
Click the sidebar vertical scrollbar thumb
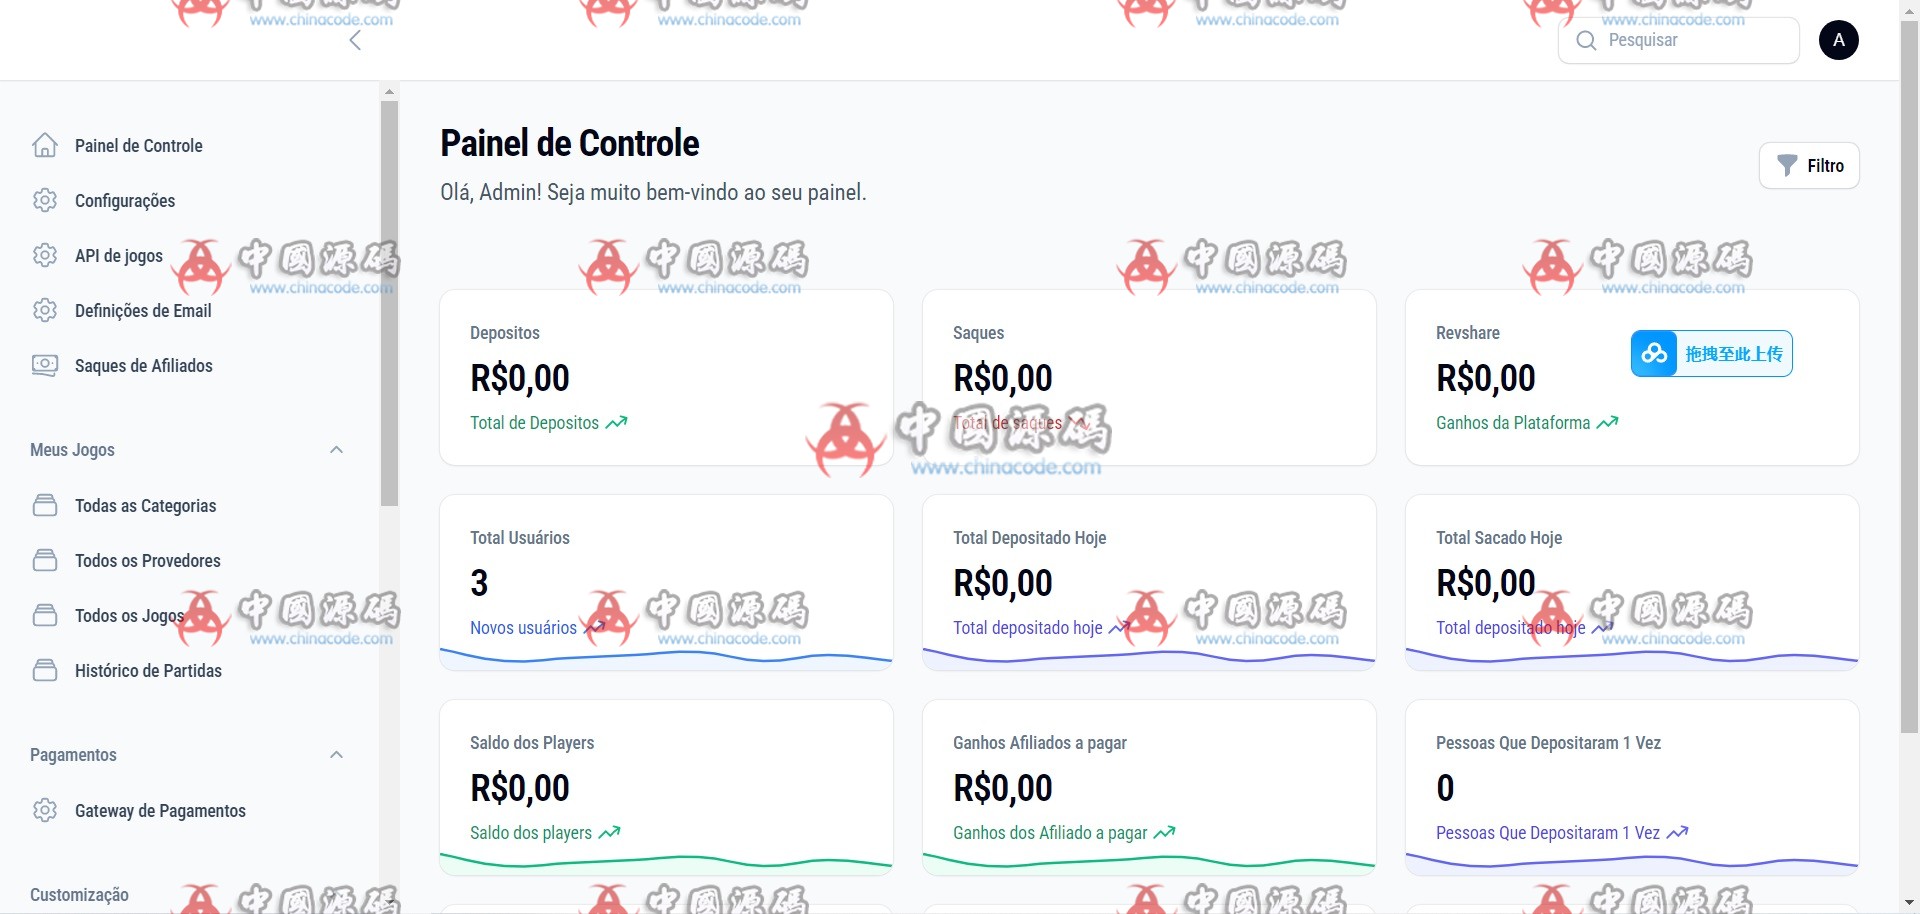tap(389, 300)
